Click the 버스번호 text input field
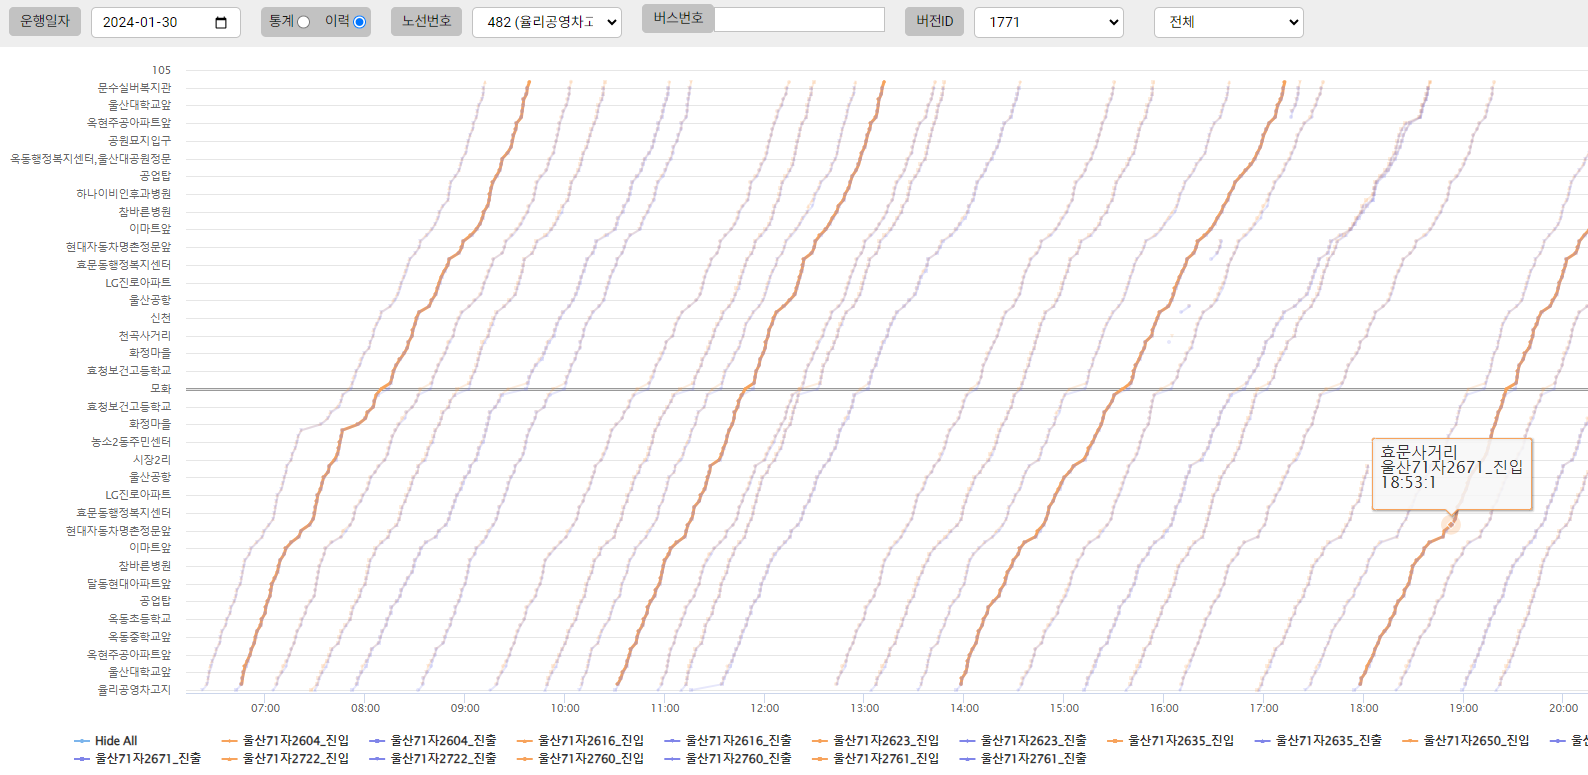The width and height of the screenshot is (1588, 775). (799, 19)
